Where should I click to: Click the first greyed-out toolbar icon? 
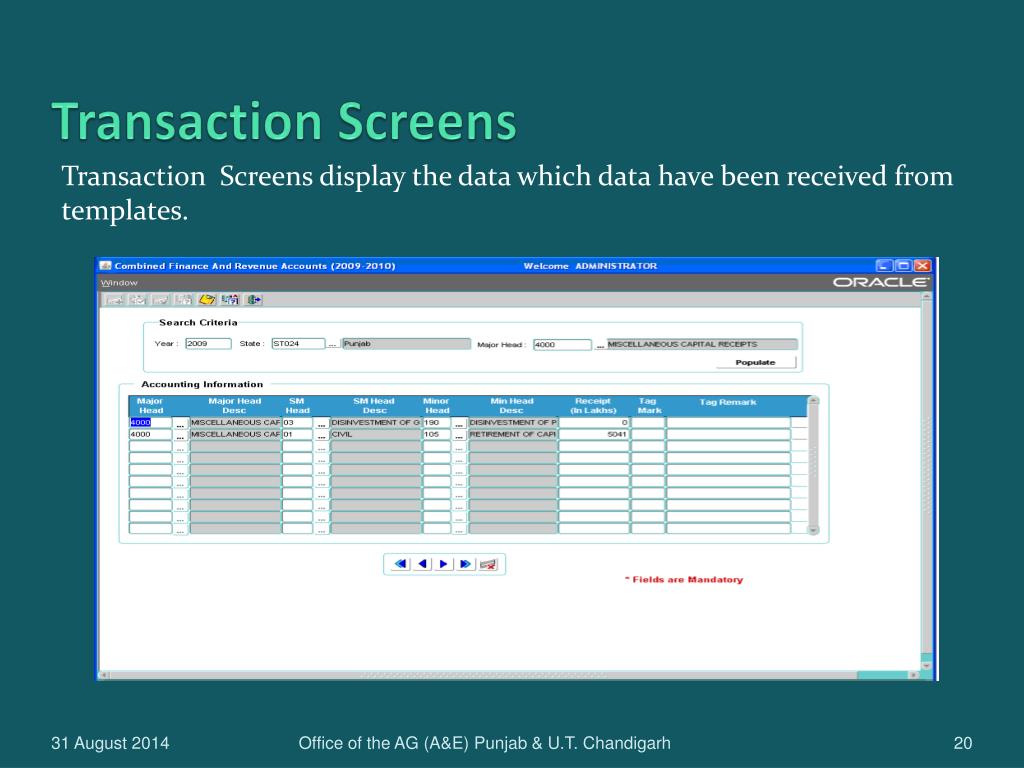click(x=115, y=300)
